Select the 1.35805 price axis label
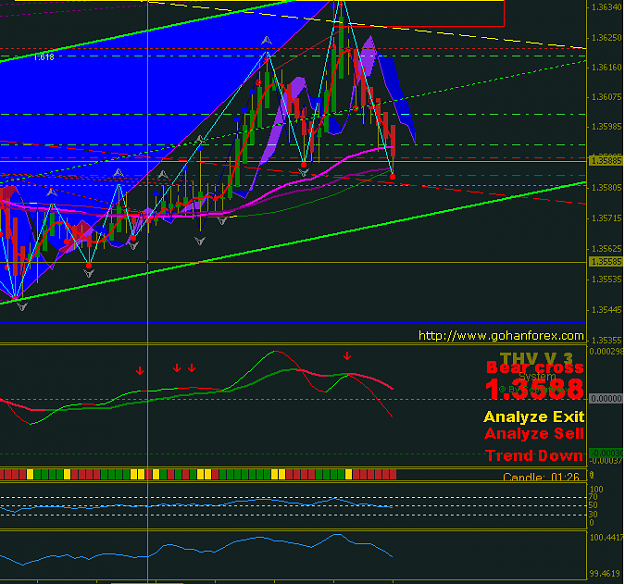The height and width of the screenshot is (584, 625). tap(606, 187)
